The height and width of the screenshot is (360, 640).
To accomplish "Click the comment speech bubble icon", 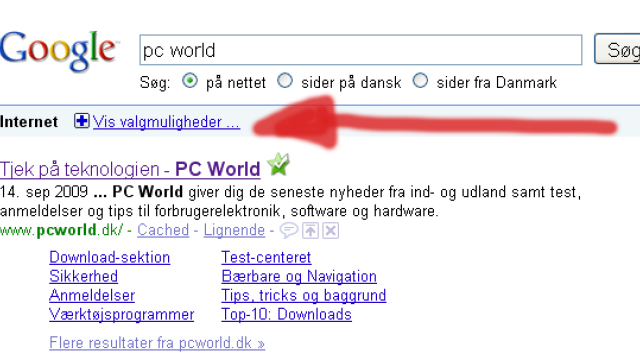I will 289,231.
